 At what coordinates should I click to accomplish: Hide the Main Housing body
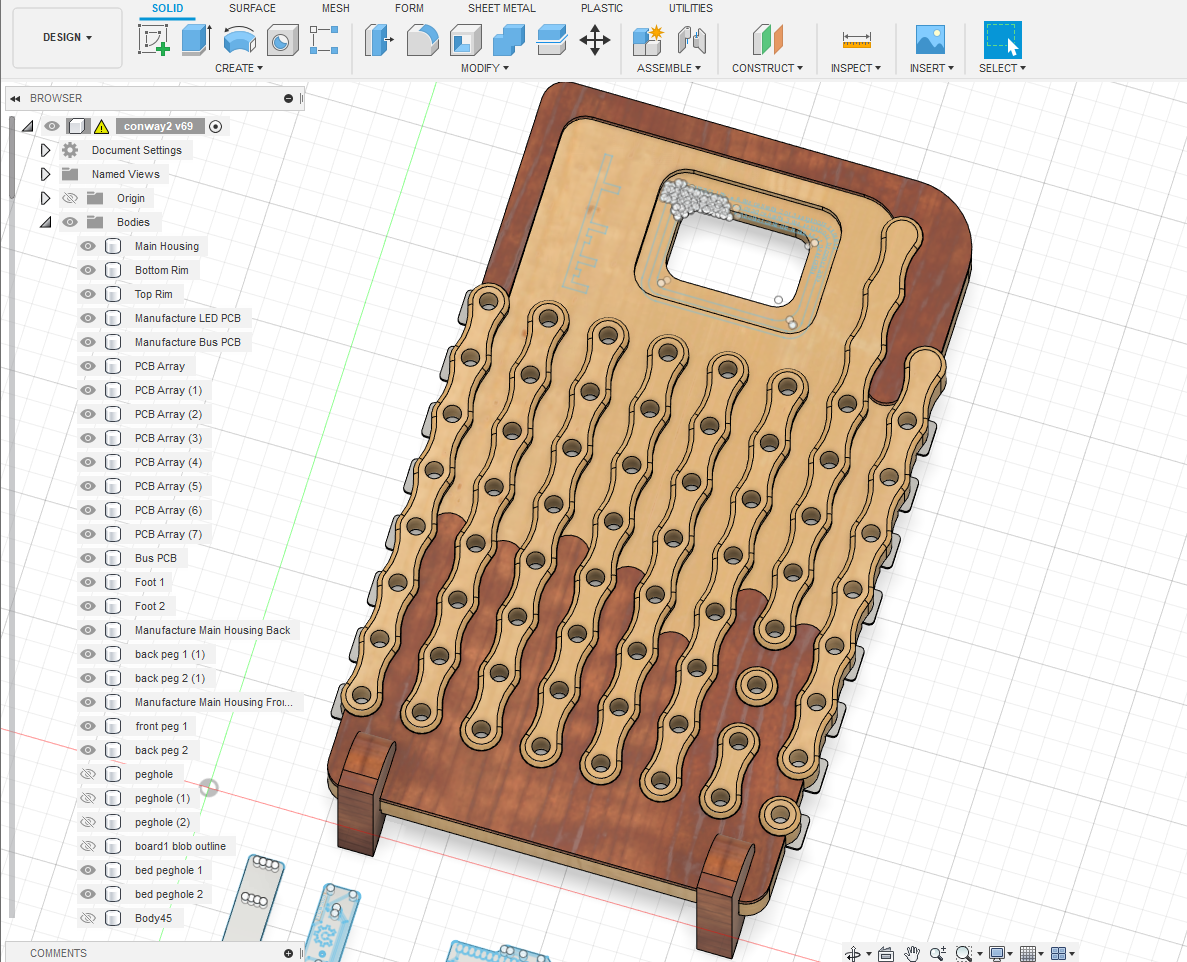pos(88,246)
